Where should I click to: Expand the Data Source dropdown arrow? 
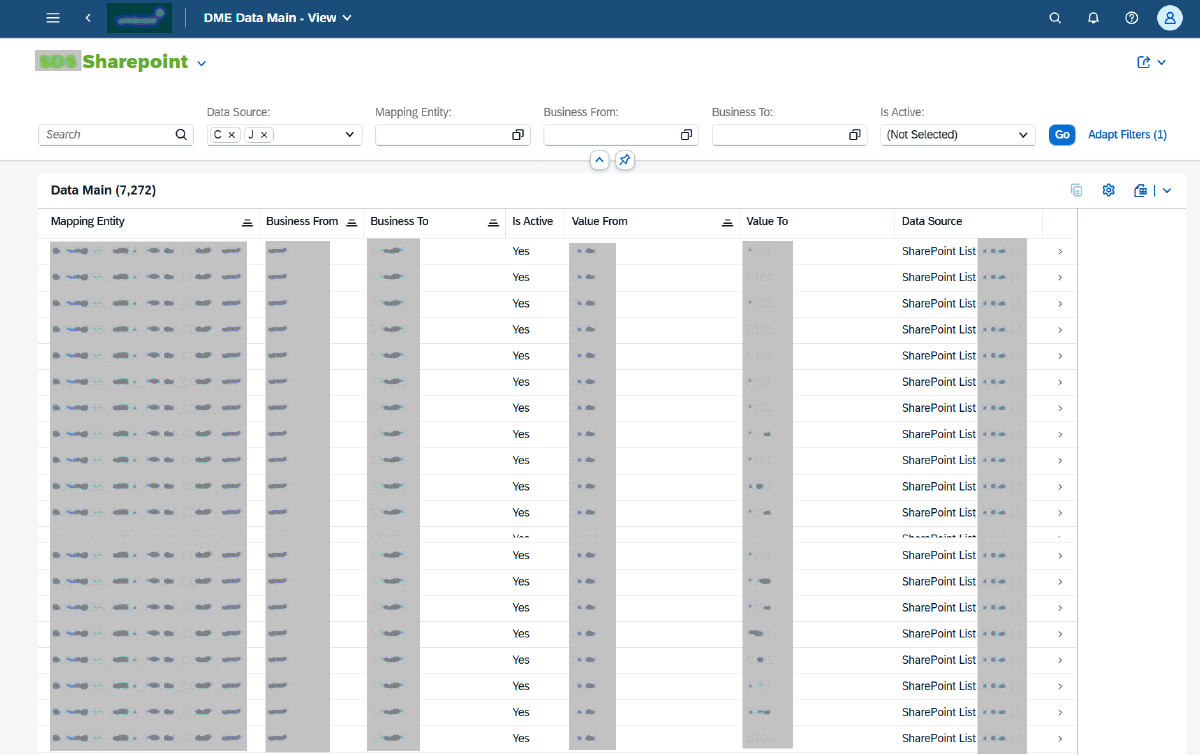(350, 135)
